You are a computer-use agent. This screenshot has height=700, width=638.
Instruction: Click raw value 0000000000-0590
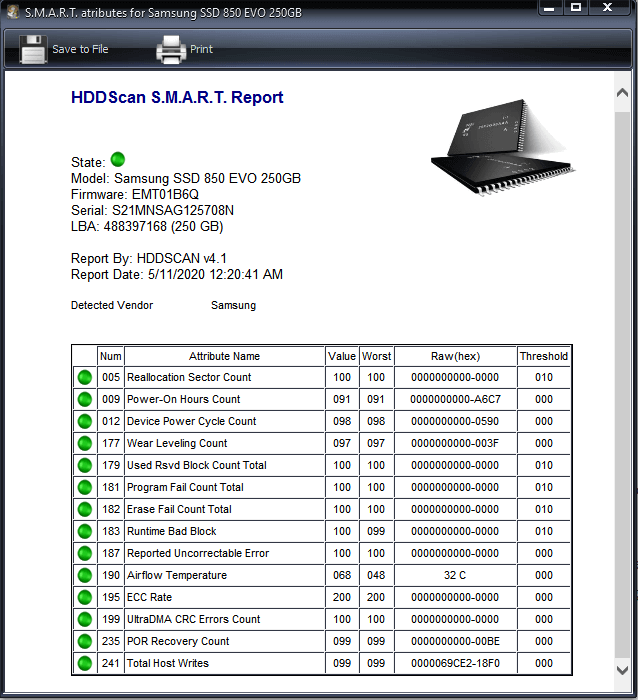455,421
